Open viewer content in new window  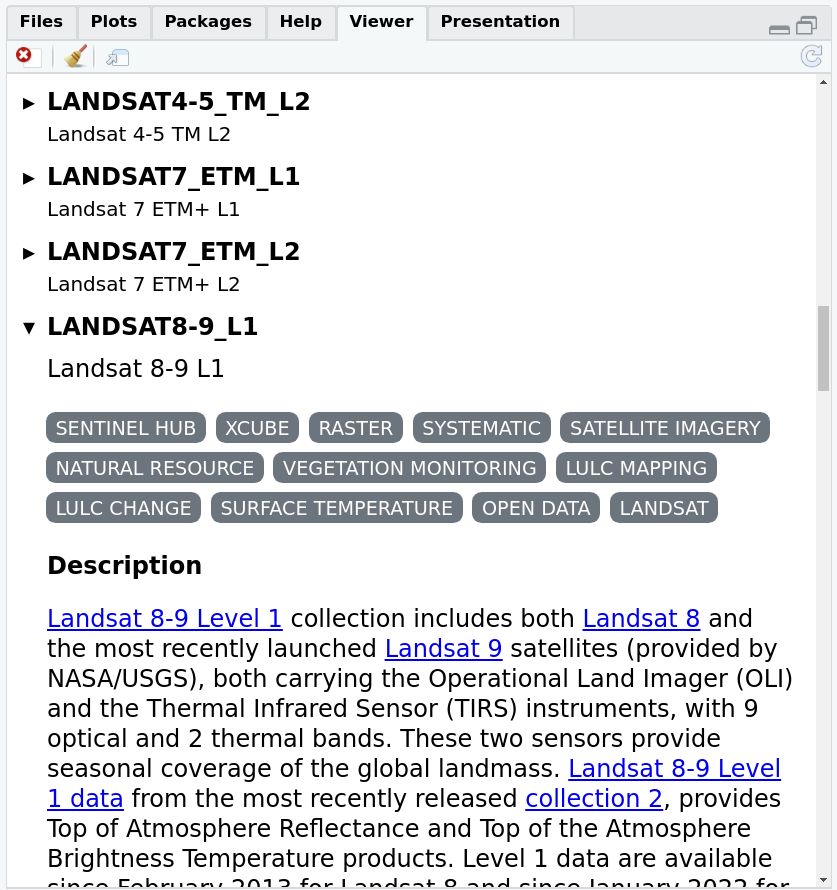click(118, 57)
